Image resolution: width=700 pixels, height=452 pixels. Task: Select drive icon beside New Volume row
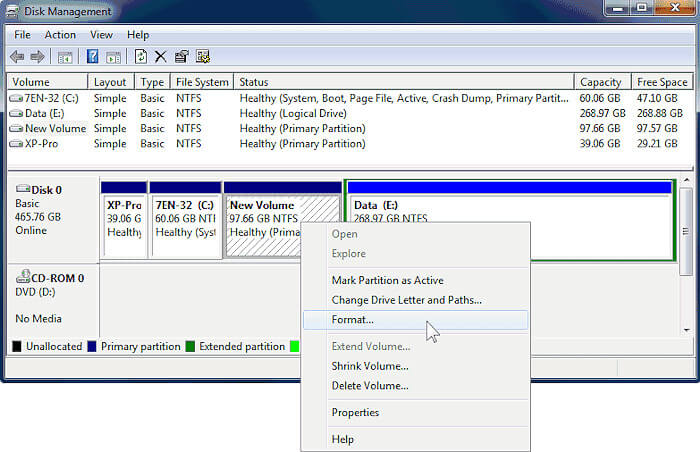pos(16,129)
